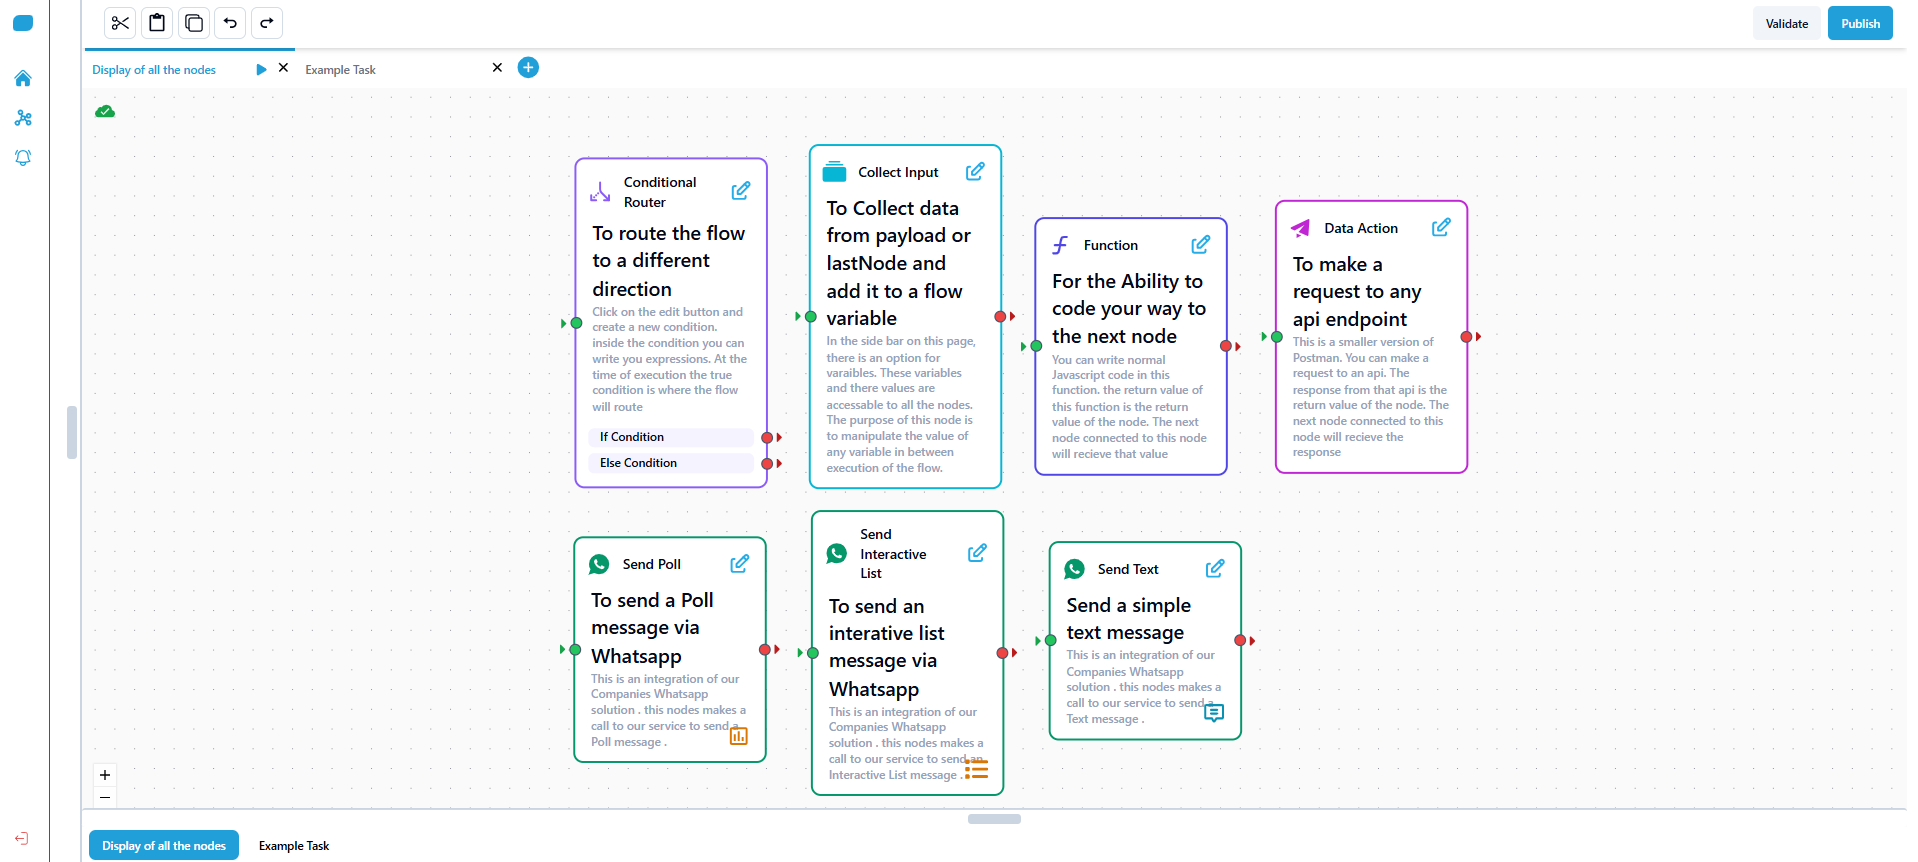Edit the Send Interactive List node
The image size is (1918, 862).
pos(977,553)
